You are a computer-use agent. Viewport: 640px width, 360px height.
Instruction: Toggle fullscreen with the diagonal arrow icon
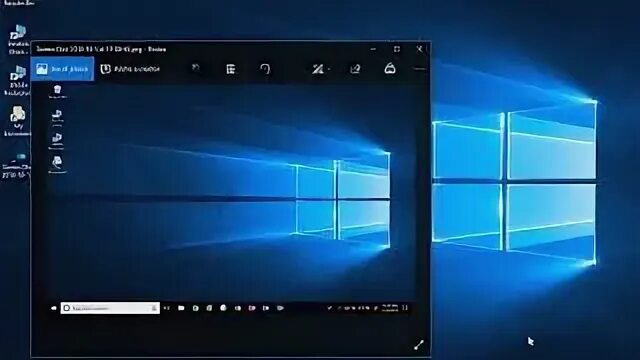[x=419, y=345]
